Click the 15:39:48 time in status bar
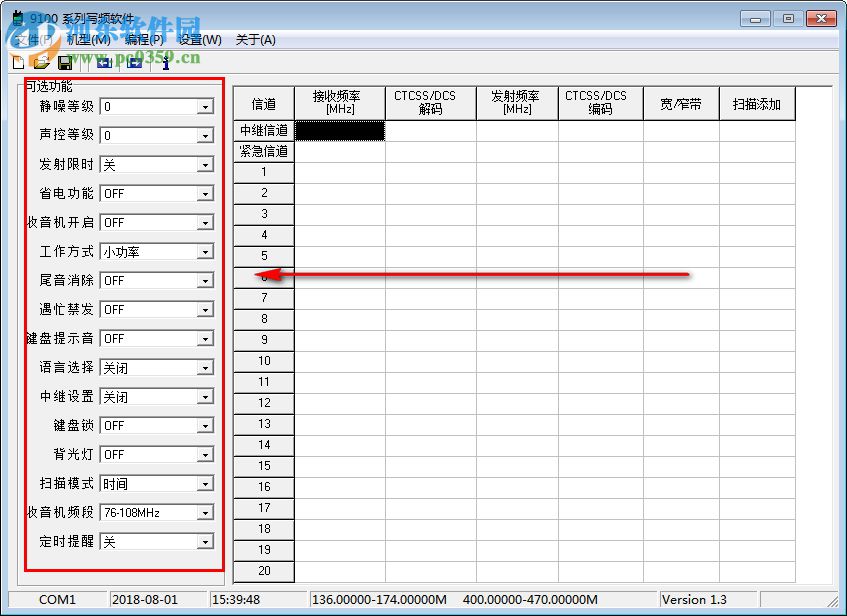The height and width of the screenshot is (616, 847). pos(236,600)
